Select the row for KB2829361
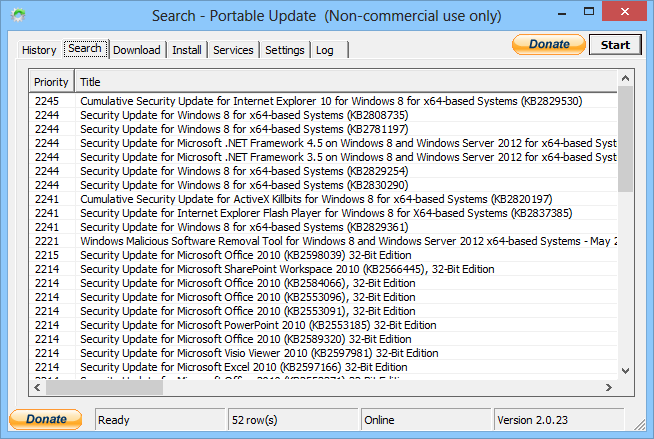The width and height of the screenshot is (654, 439). (323, 227)
